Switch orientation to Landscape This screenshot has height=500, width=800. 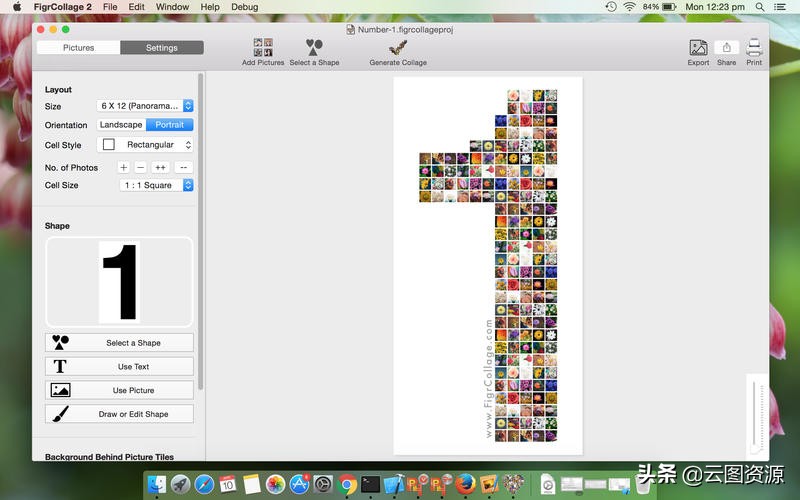pyautogui.click(x=121, y=125)
